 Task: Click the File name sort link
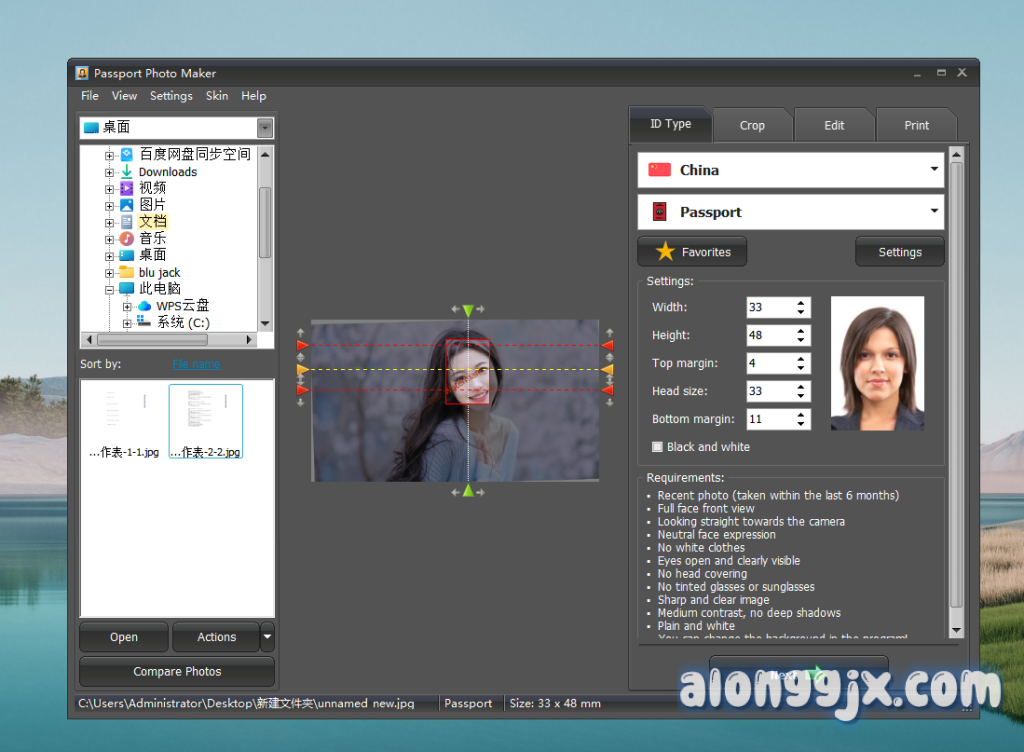[x=196, y=364]
